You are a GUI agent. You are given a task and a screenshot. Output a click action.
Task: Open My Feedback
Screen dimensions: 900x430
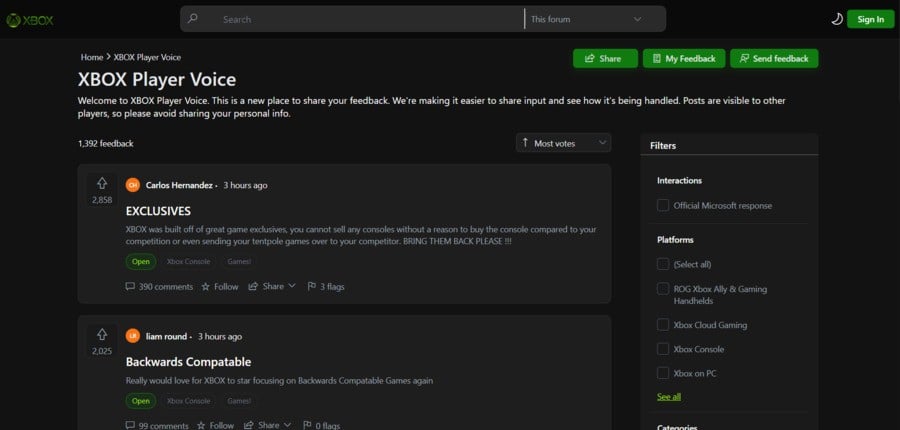point(684,59)
